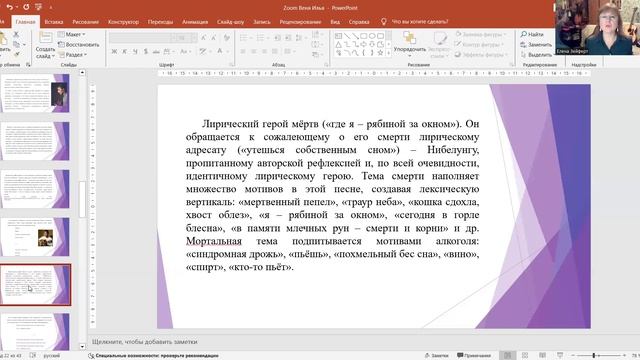This screenshot has width=640, height=360.
Task: Click the zoom slider in status bar
Action: click(598, 356)
